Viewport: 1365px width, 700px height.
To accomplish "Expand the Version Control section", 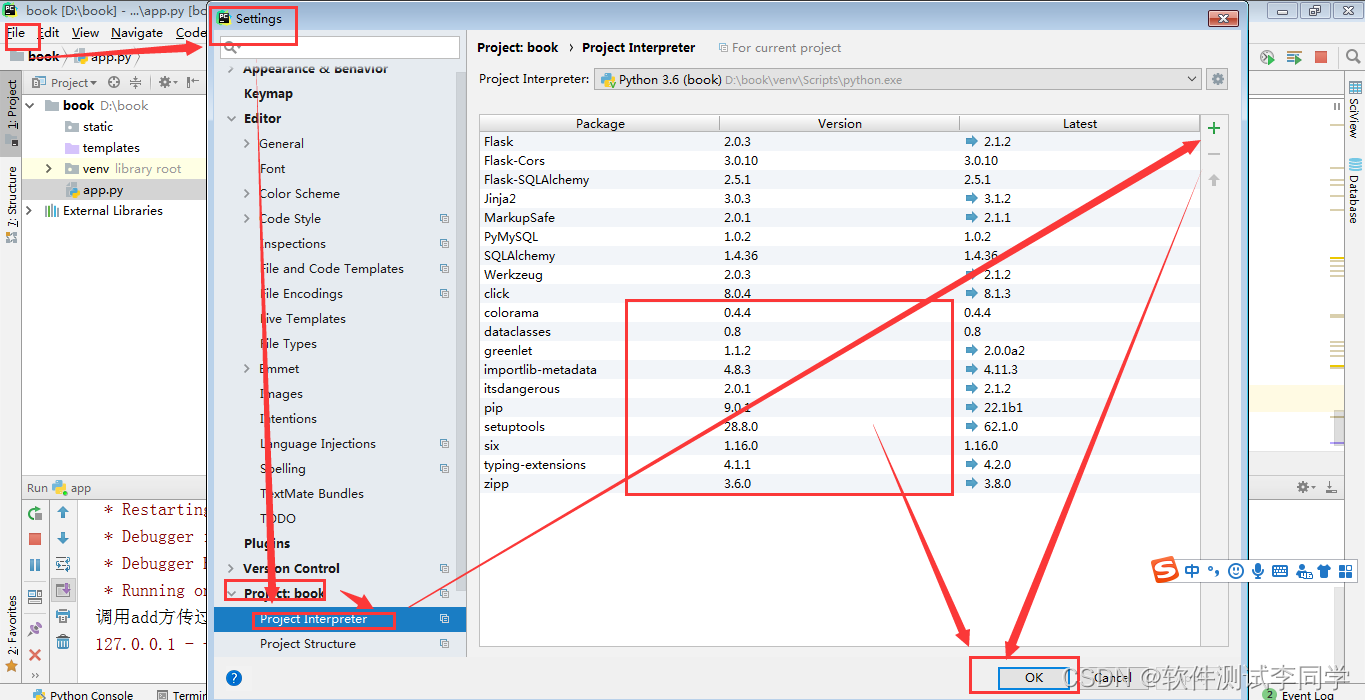I will click(x=231, y=569).
